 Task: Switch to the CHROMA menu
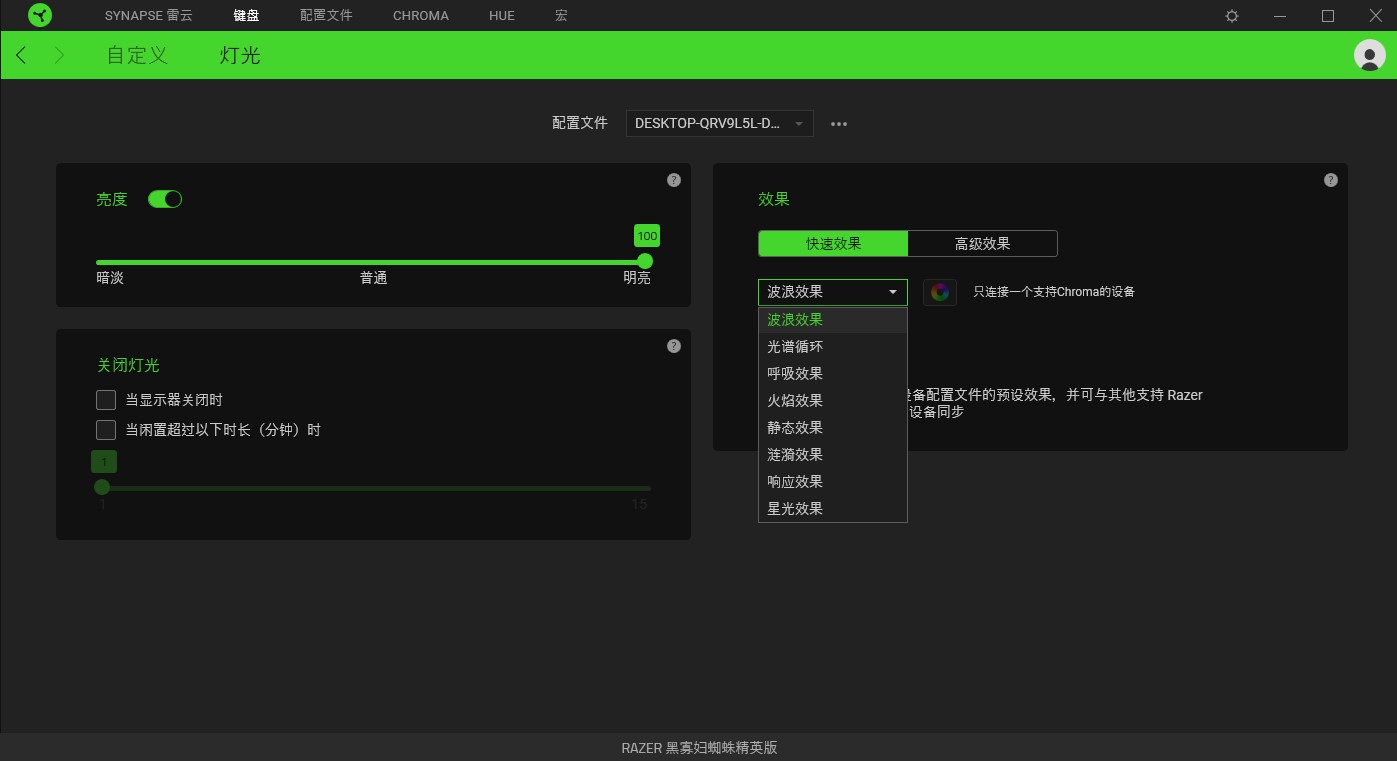coord(420,15)
